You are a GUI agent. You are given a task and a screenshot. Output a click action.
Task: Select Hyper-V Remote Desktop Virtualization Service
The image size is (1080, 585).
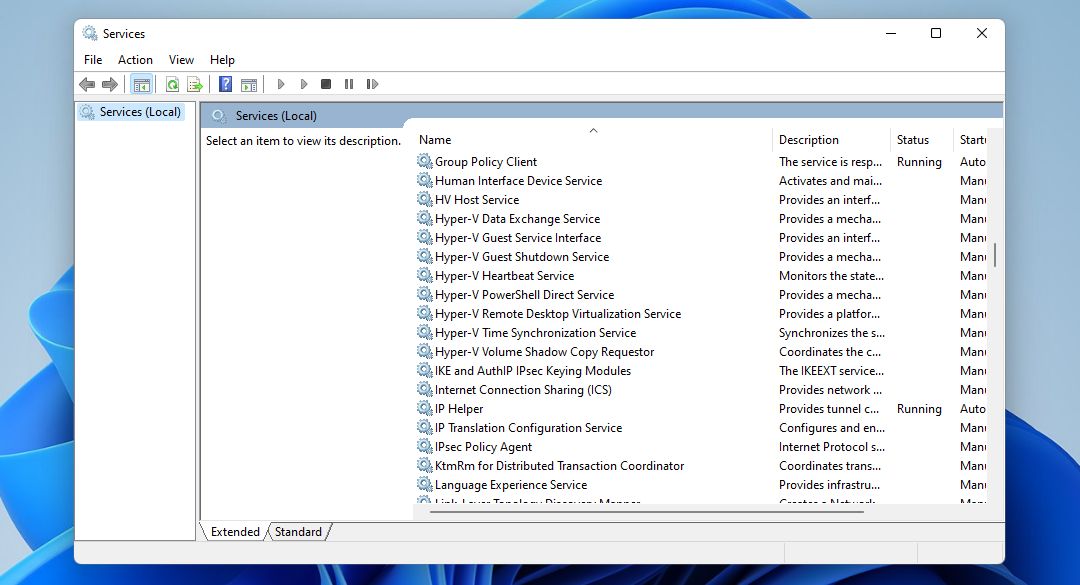point(558,314)
